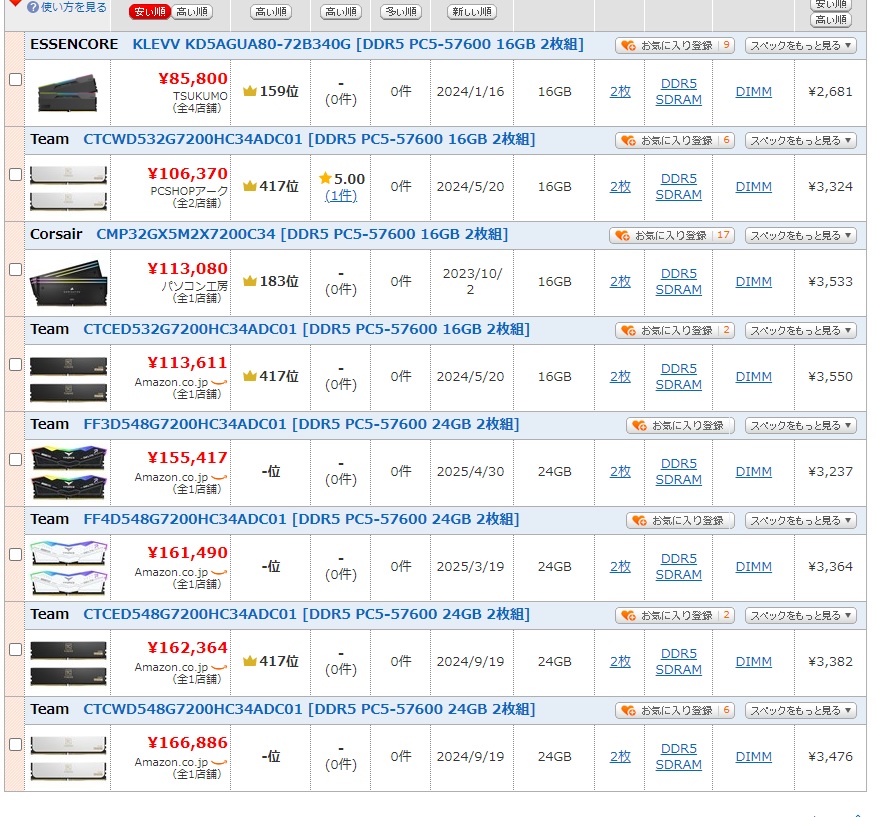The width and height of the screenshot is (877, 817).
Task: Click the red 安い順 price sort button
Action: tap(149, 12)
